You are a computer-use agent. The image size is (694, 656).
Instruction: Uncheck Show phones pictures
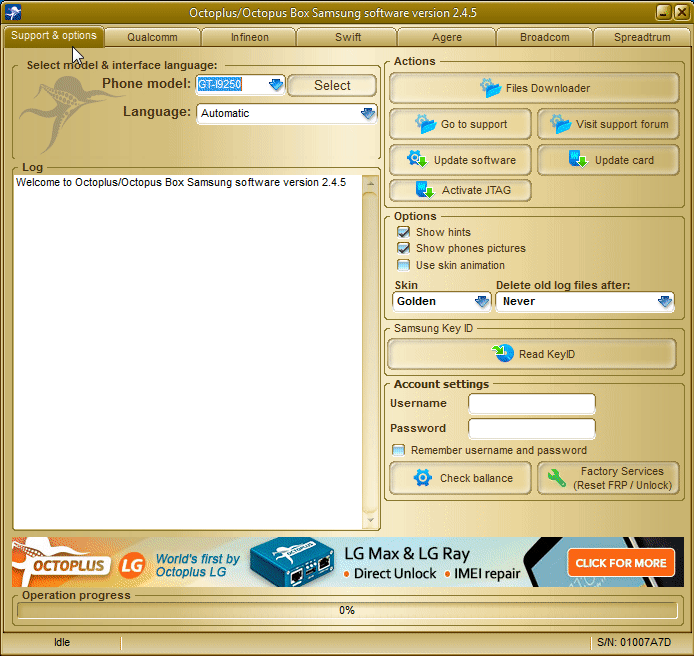coord(403,248)
